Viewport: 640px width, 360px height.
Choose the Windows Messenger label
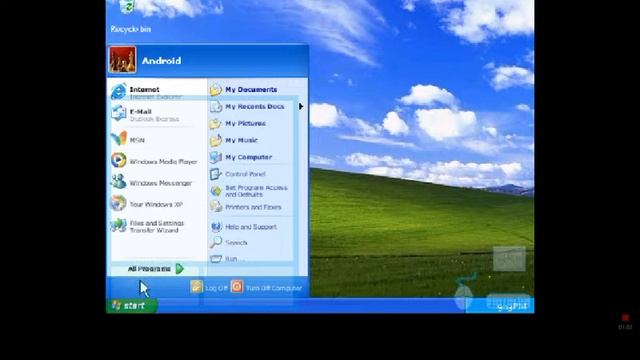pyautogui.click(x=160, y=183)
